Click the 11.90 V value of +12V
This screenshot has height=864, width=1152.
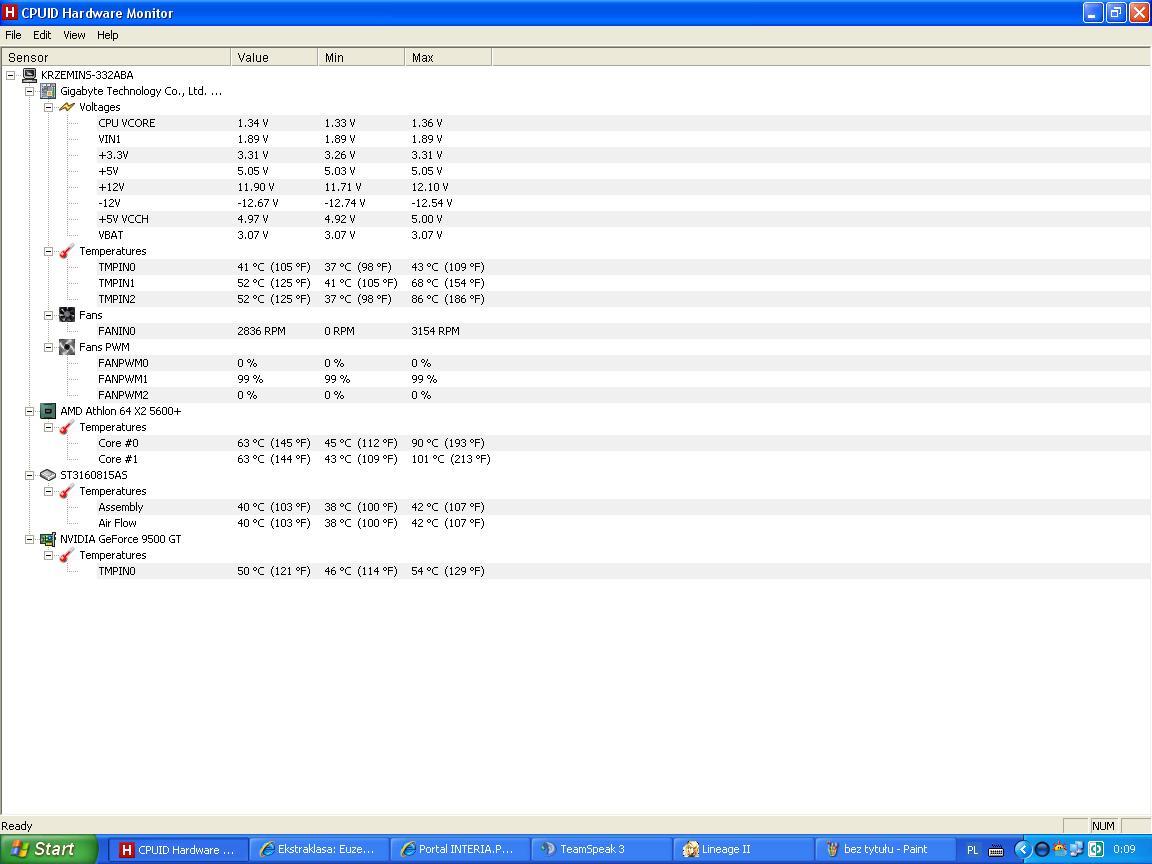pos(256,187)
